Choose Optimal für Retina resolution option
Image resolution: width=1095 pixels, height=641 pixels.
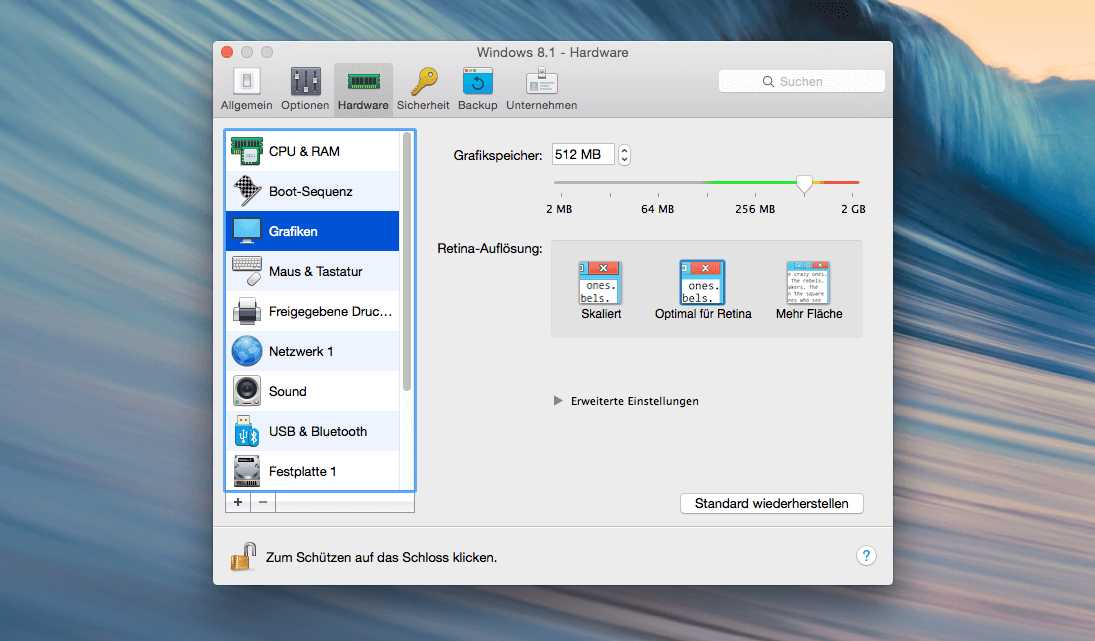[x=703, y=290]
